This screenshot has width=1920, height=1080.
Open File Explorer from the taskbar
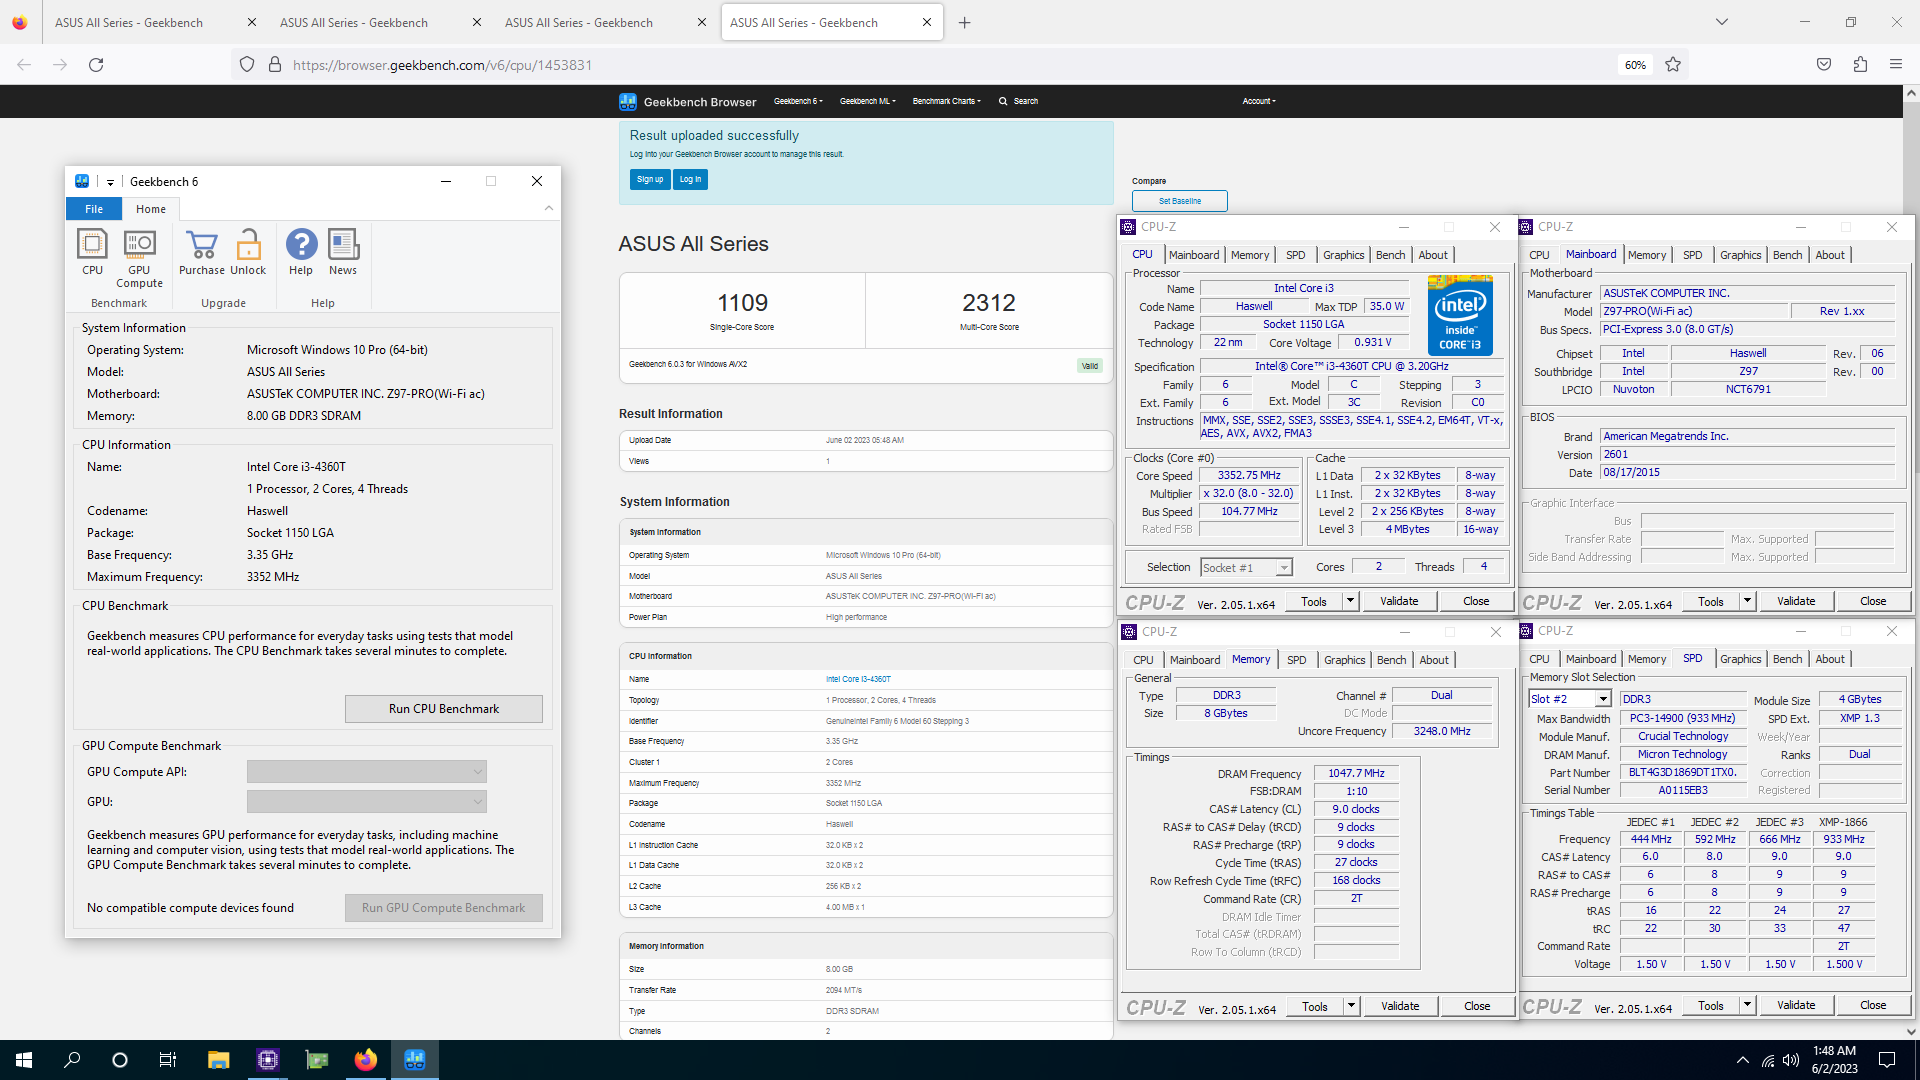tap(218, 1060)
